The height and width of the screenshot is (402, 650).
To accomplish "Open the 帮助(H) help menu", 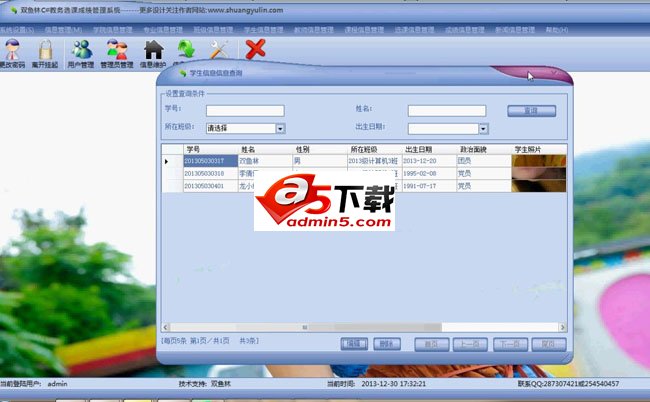I will coord(557,30).
